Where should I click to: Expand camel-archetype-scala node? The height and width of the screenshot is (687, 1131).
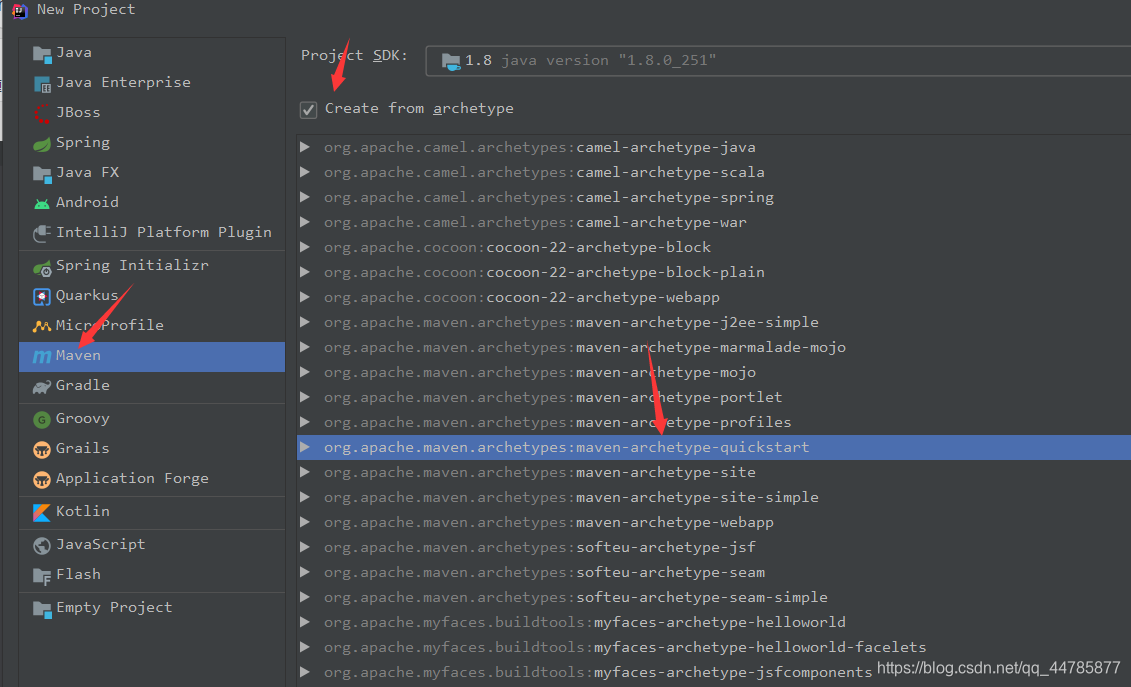(305, 172)
